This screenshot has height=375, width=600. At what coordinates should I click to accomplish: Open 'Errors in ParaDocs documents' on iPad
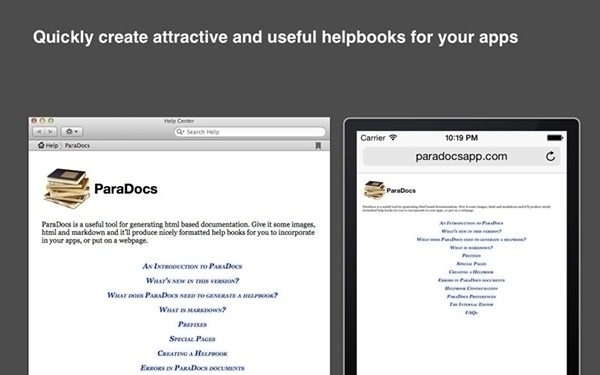click(471, 280)
